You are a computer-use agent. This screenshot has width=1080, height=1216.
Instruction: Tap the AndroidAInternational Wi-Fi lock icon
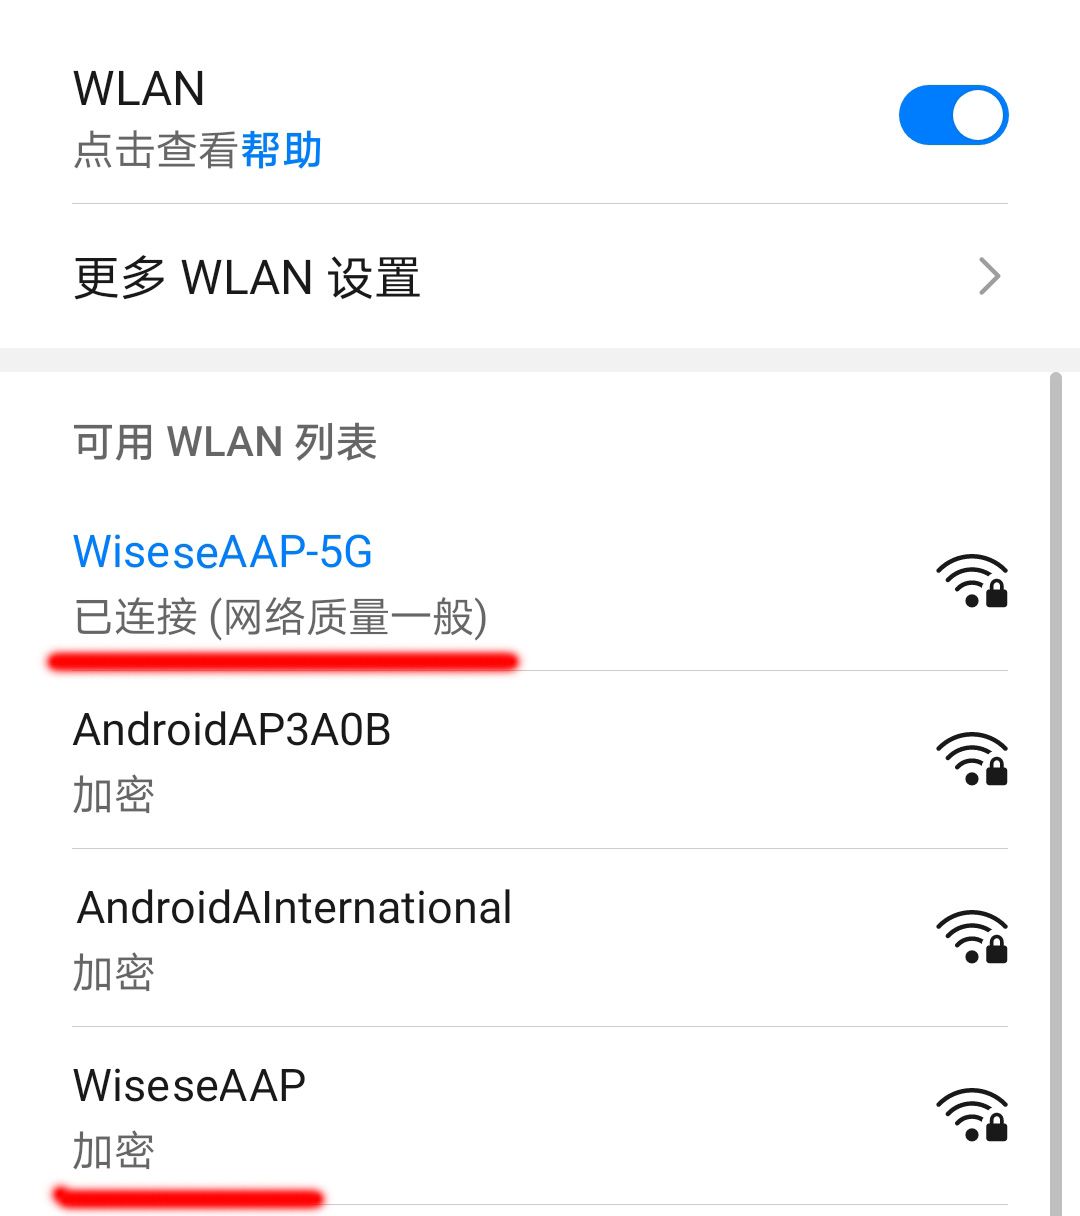(x=971, y=937)
